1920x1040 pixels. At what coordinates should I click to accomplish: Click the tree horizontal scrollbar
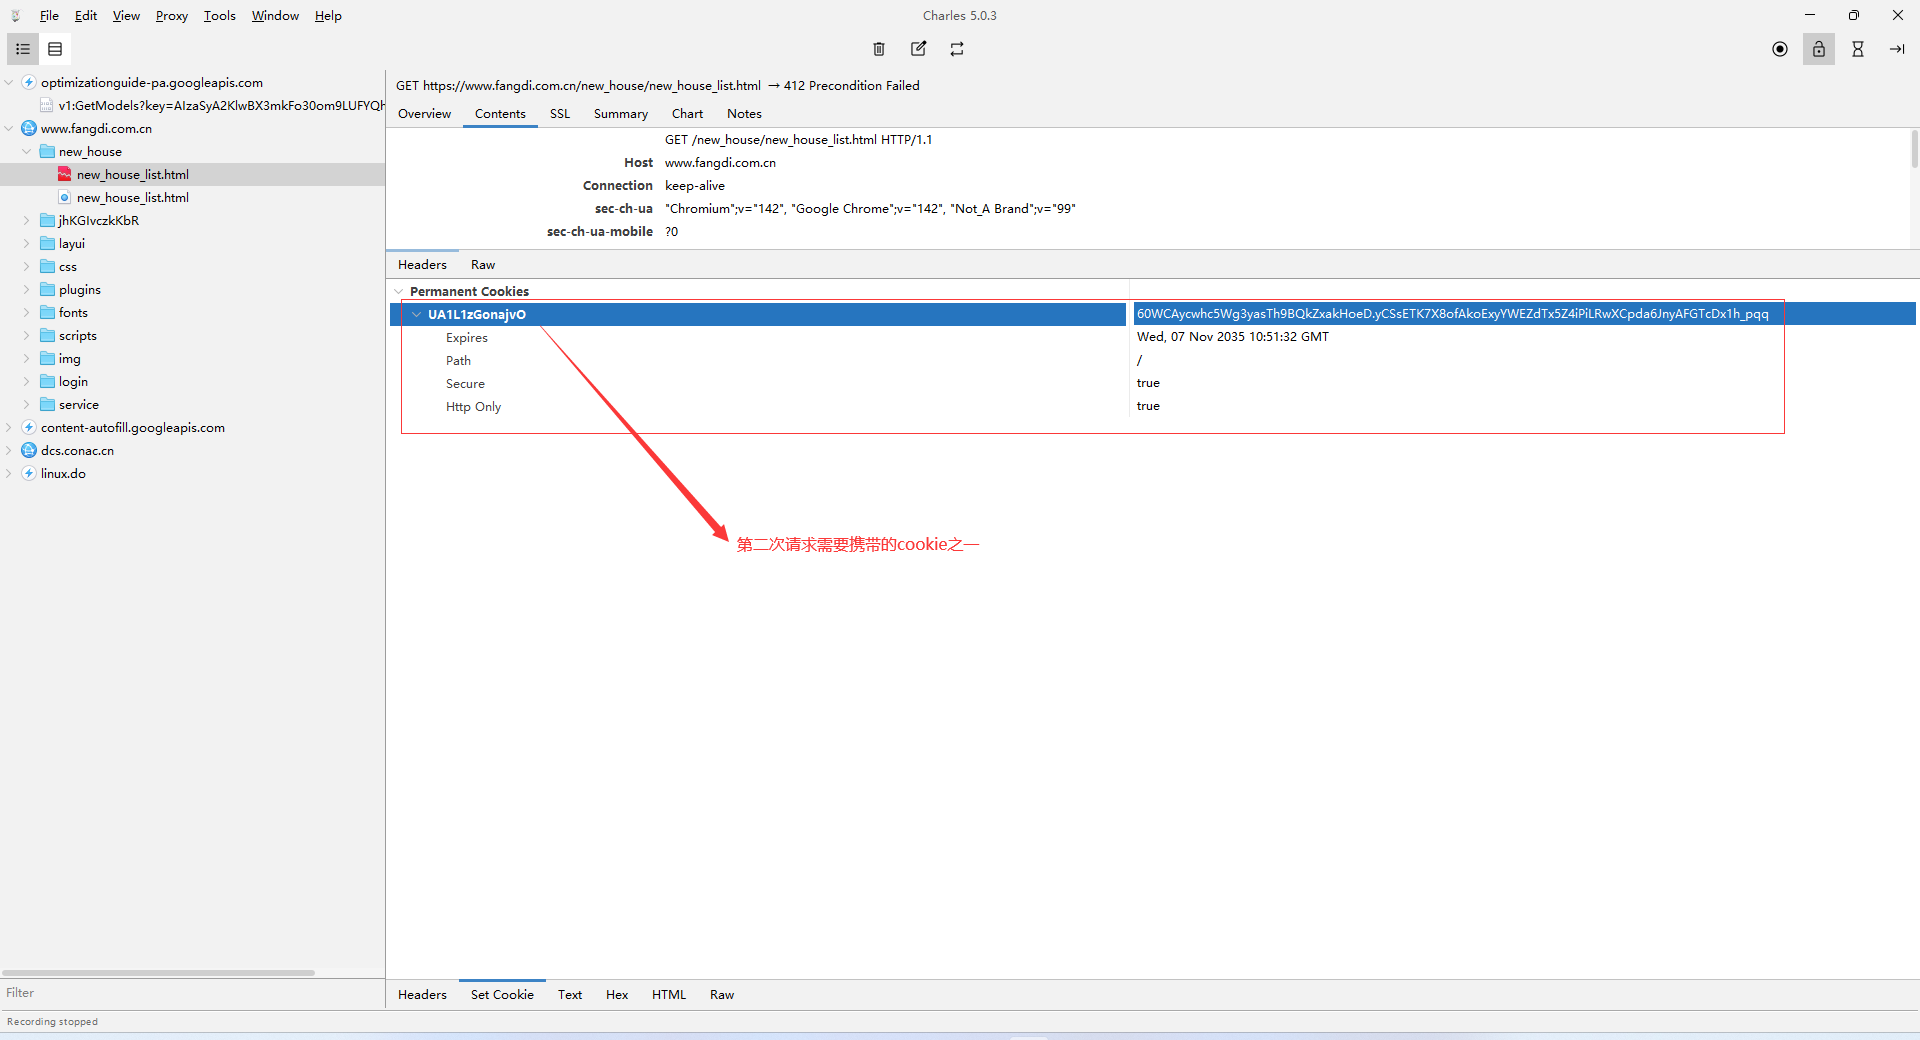[158, 973]
